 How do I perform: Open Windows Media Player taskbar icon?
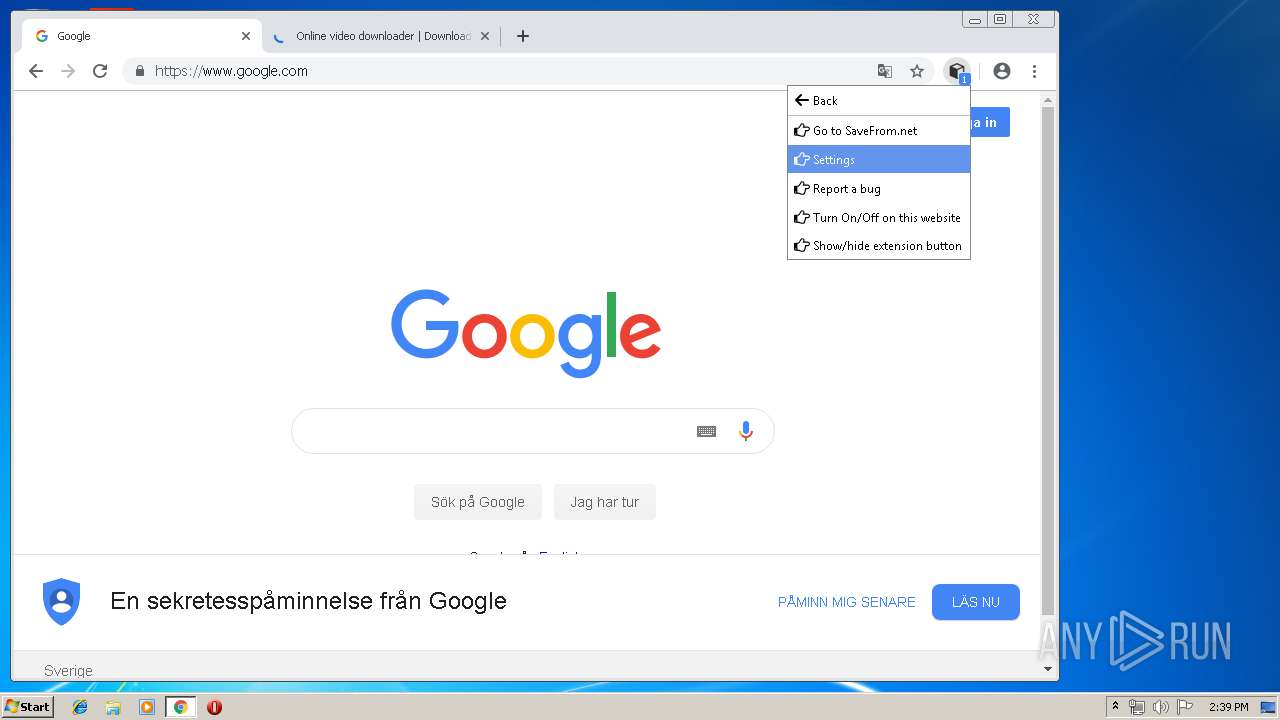coord(147,707)
